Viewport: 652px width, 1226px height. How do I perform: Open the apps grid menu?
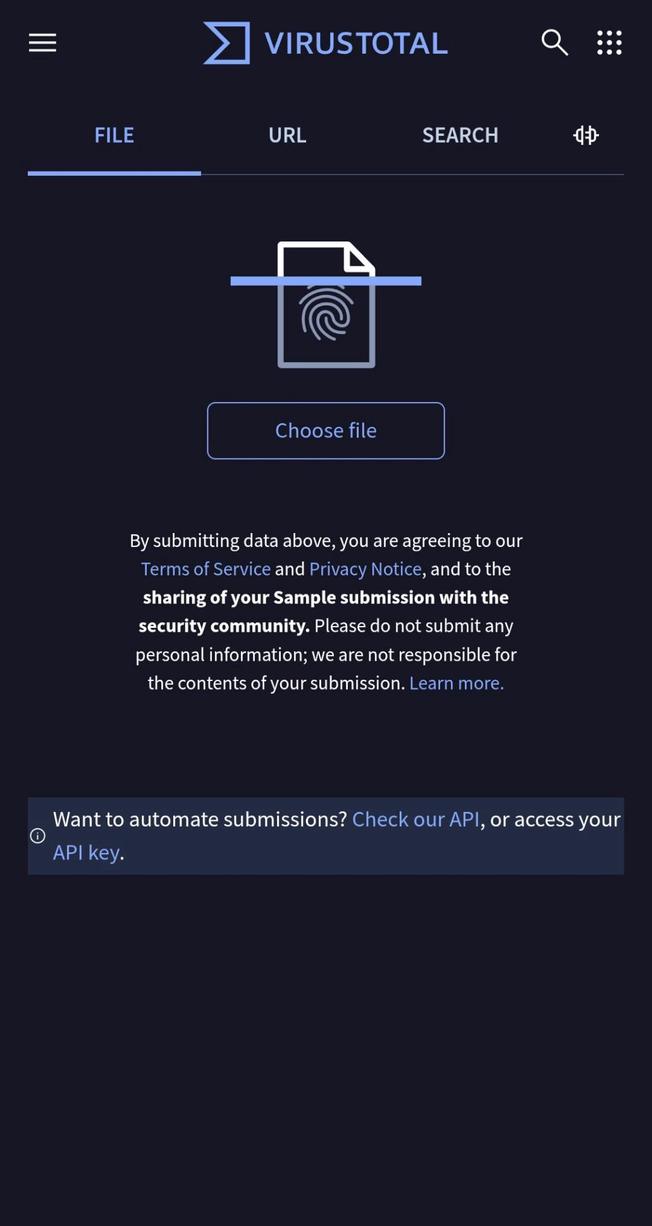[x=610, y=40]
